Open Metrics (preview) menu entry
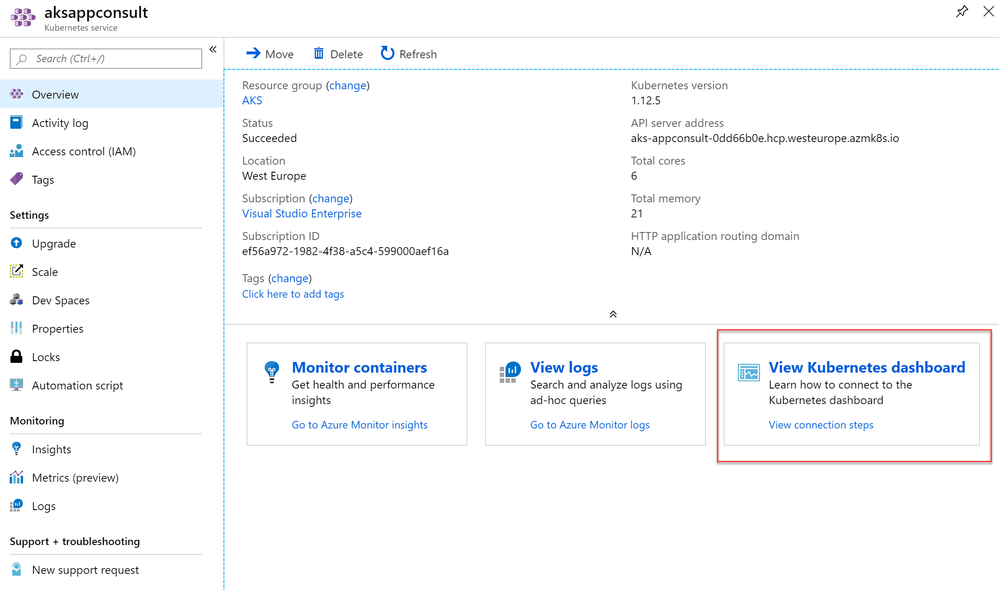999x590 pixels. click(111, 477)
